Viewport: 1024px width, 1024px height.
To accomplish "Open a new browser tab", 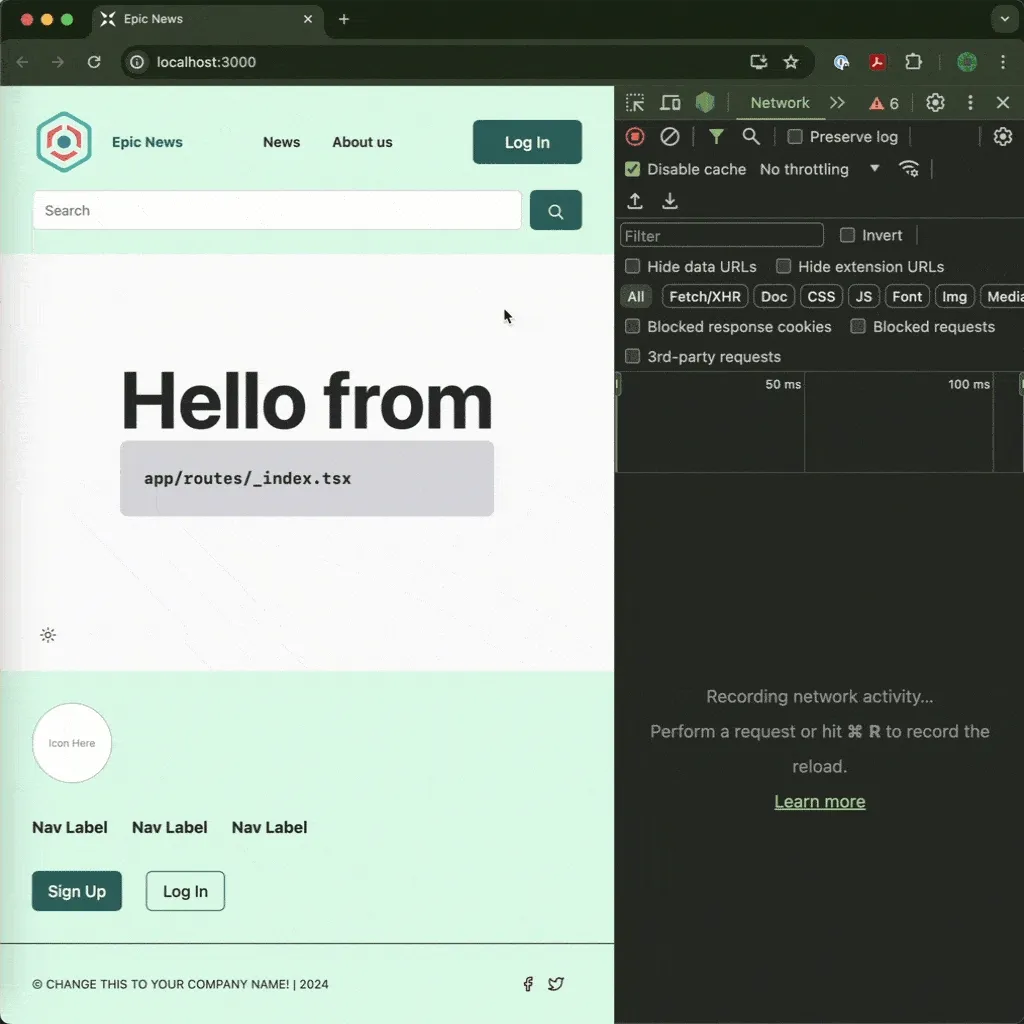I will [344, 19].
